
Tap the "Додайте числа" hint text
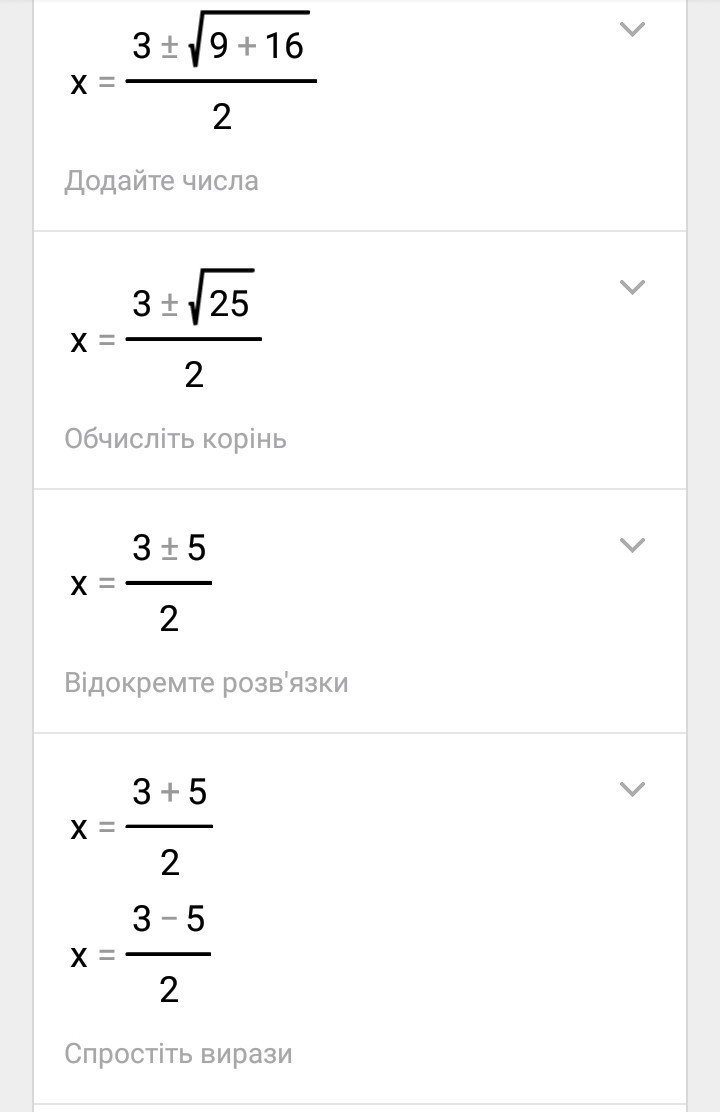162,181
